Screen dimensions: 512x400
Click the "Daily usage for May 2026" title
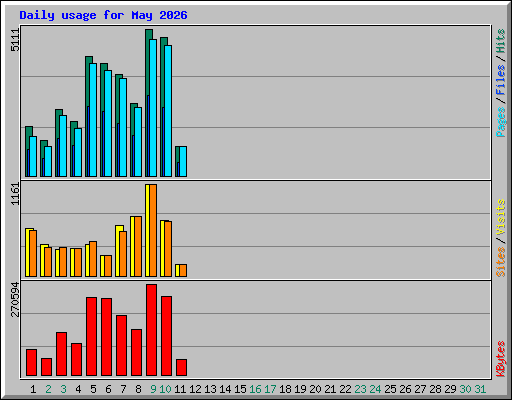(103, 15)
